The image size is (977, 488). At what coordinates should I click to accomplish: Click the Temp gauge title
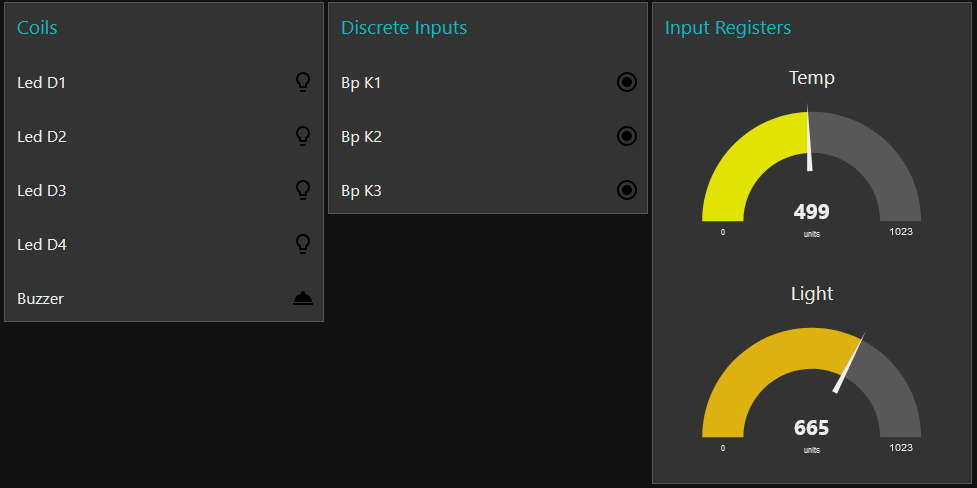(x=811, y=77)
